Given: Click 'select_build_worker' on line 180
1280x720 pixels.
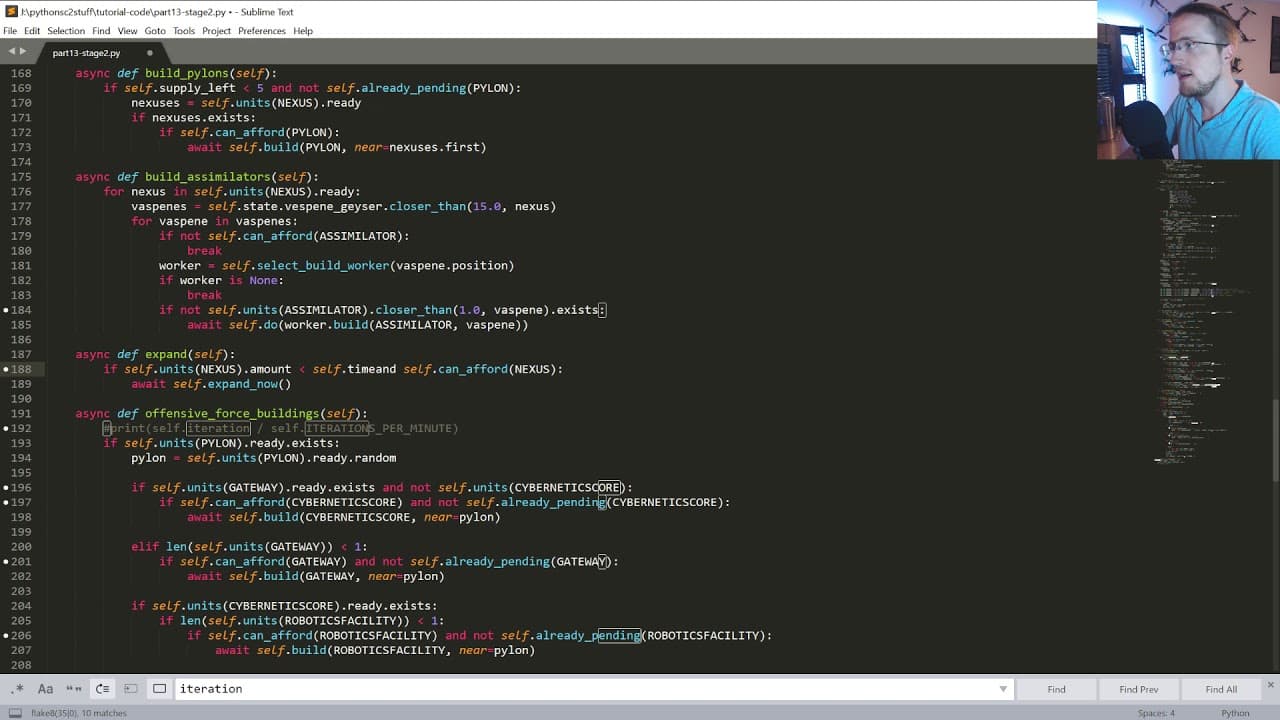Looking at the screenshot, I should click(322, 266).
